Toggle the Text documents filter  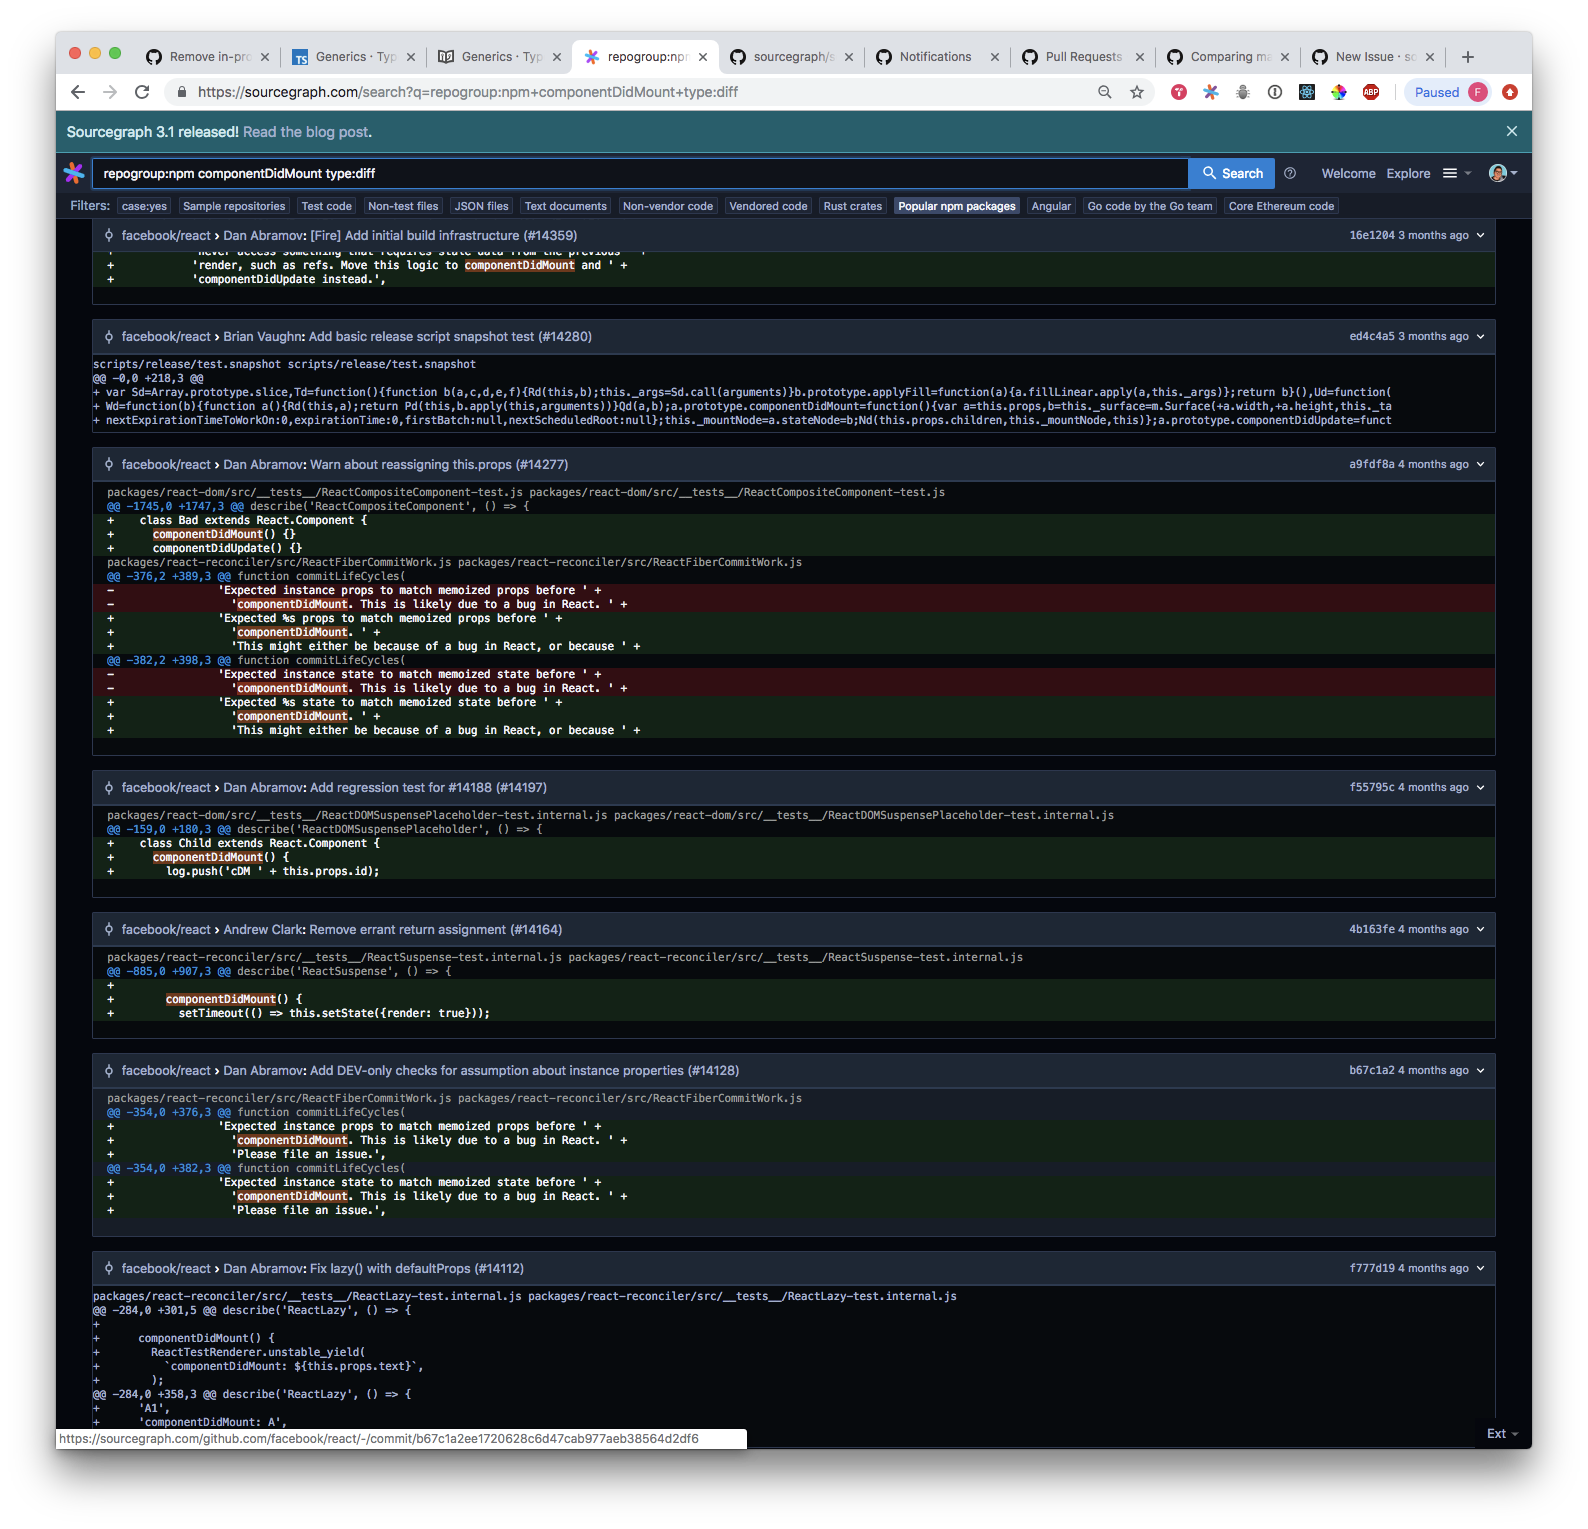[566, 206]
